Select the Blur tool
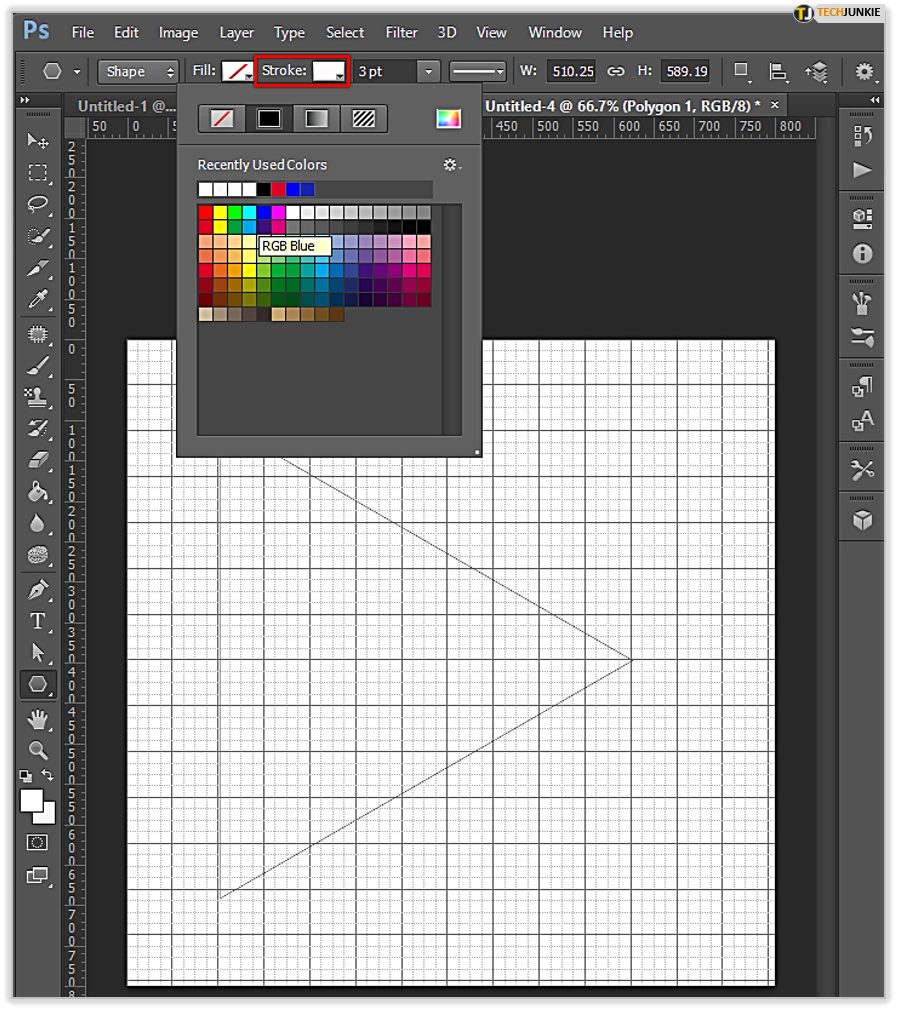This screenshot has width=897, height=1010. [x=37, y=523]
